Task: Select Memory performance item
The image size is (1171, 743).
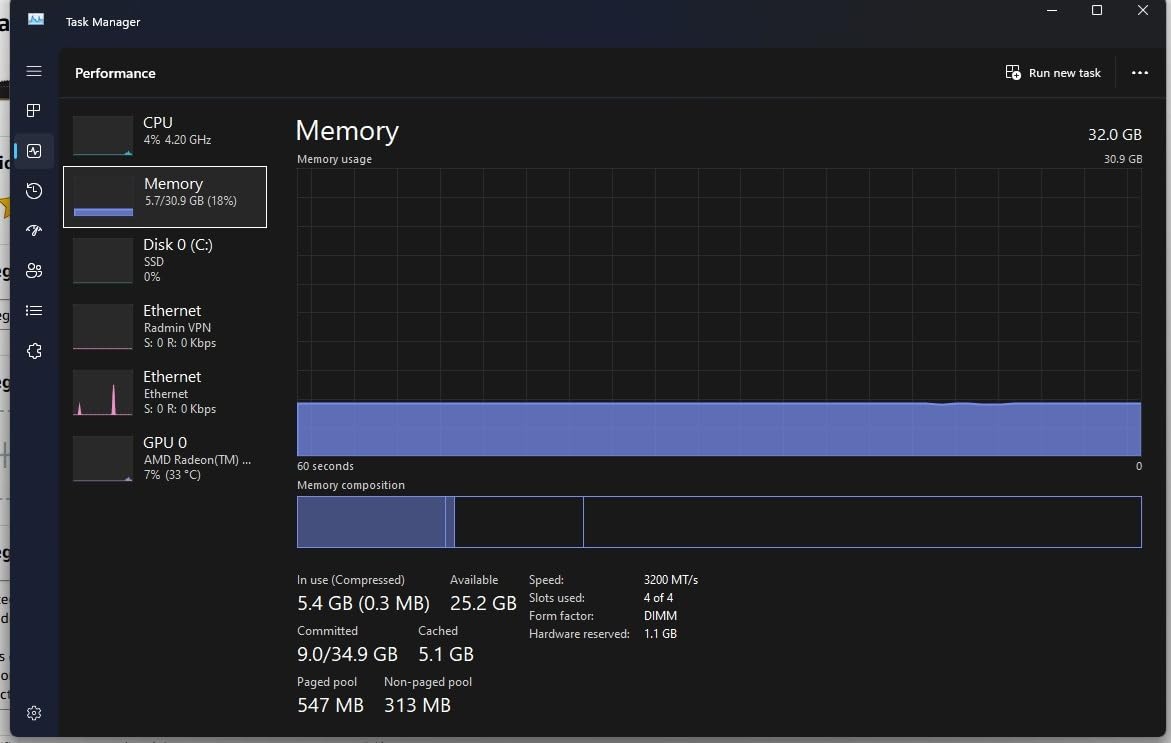Action: pos(165,196)
